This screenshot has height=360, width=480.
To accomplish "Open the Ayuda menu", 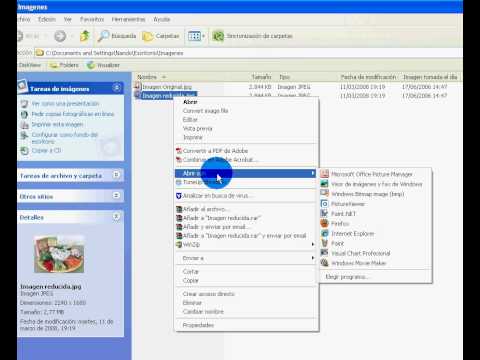I will point(162,19).
